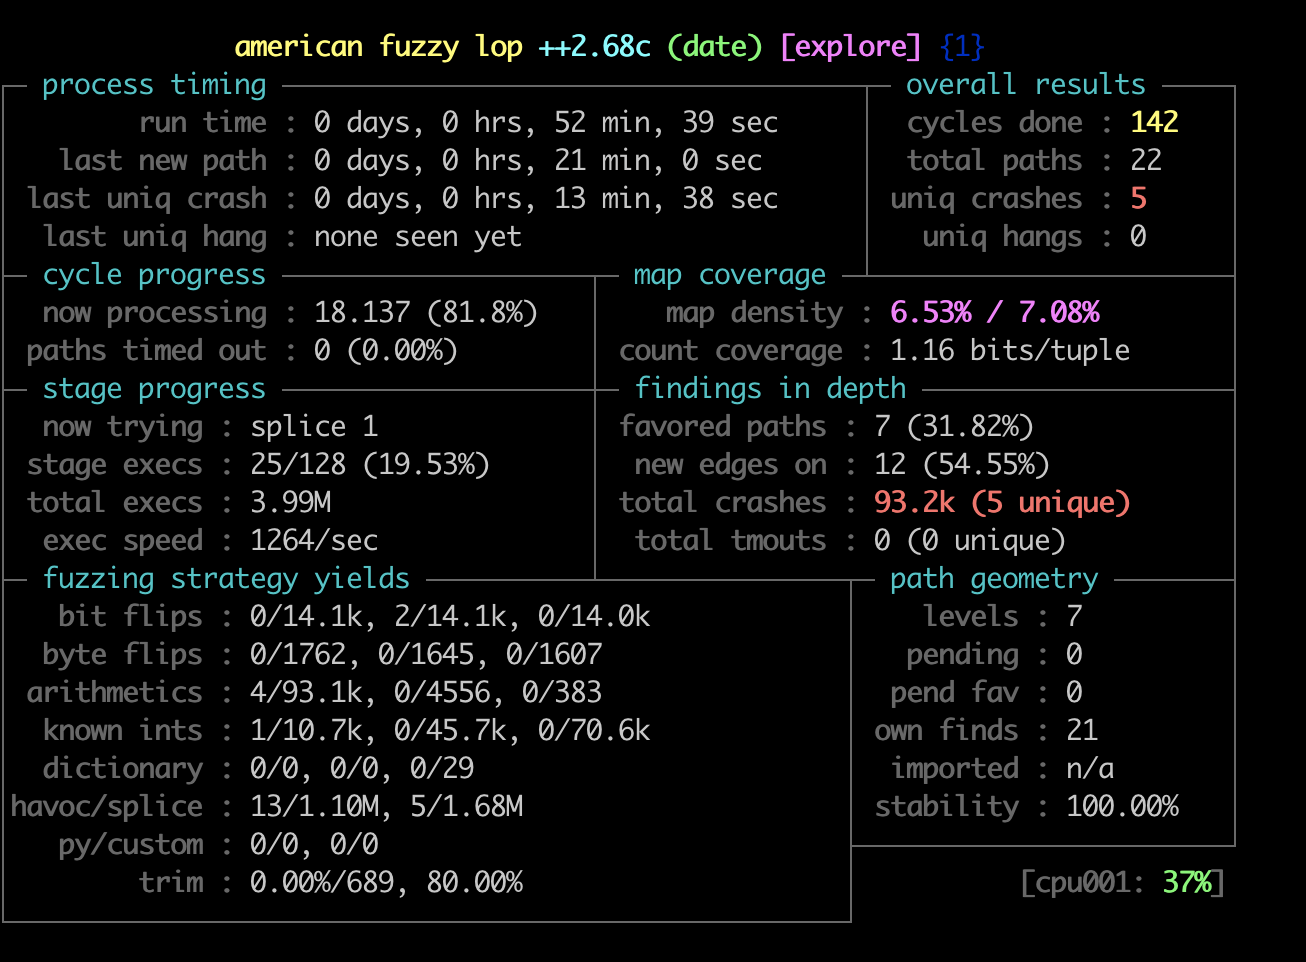Screen dimensions: 1306x962
Task: Click the run time value '52 min, 39 sec'
Action: click(666, 123)
